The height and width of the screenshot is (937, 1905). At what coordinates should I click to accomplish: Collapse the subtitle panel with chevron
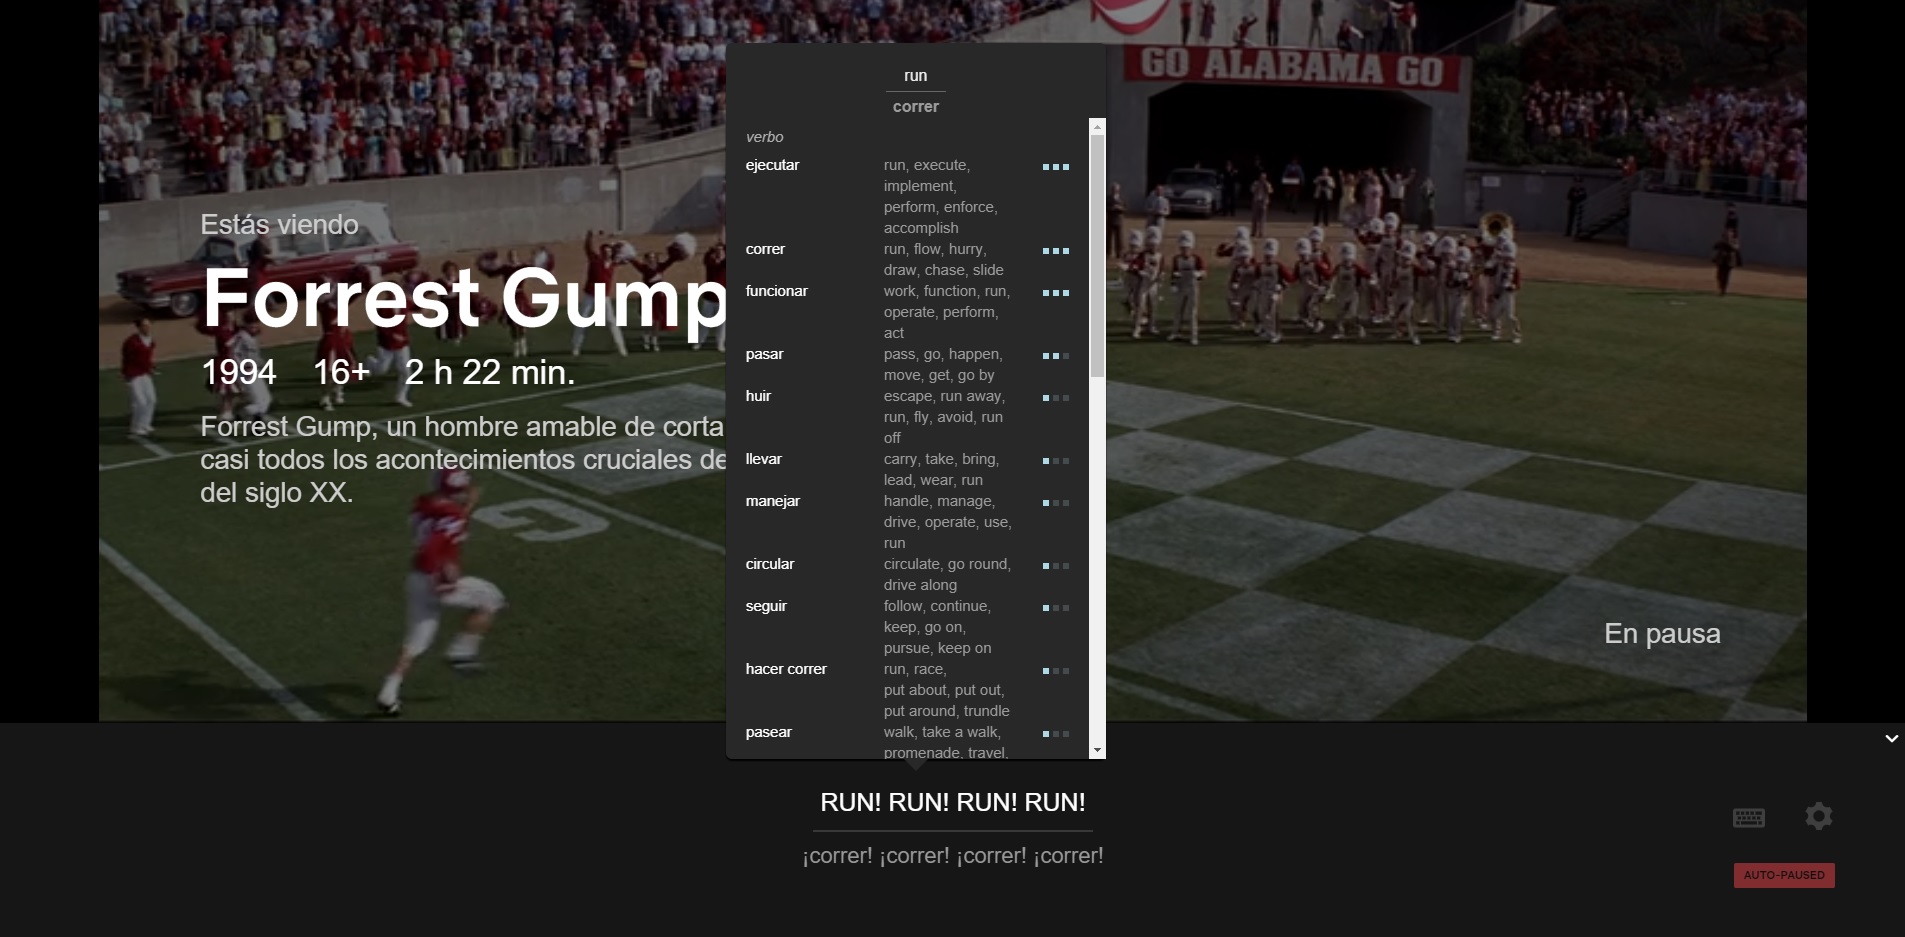pyautogui.click(x=1891, y=739)
